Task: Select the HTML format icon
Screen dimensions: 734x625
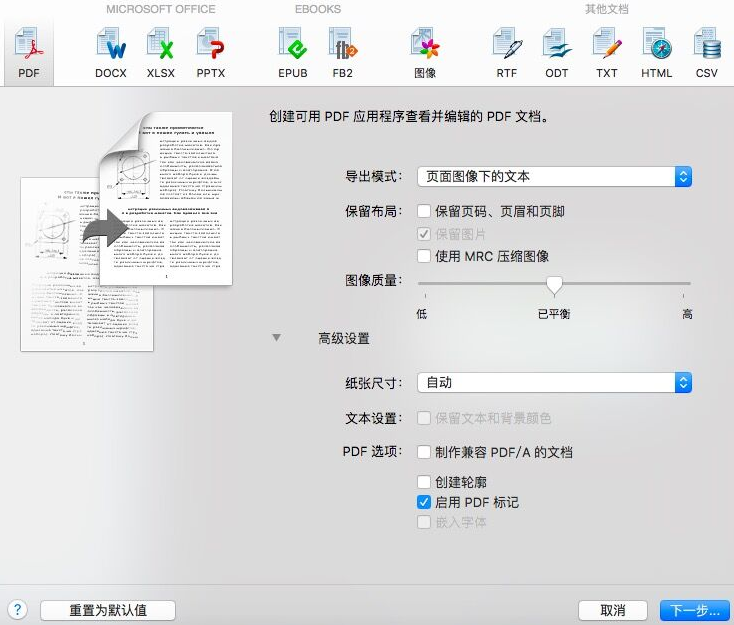Action: (656, 53)
